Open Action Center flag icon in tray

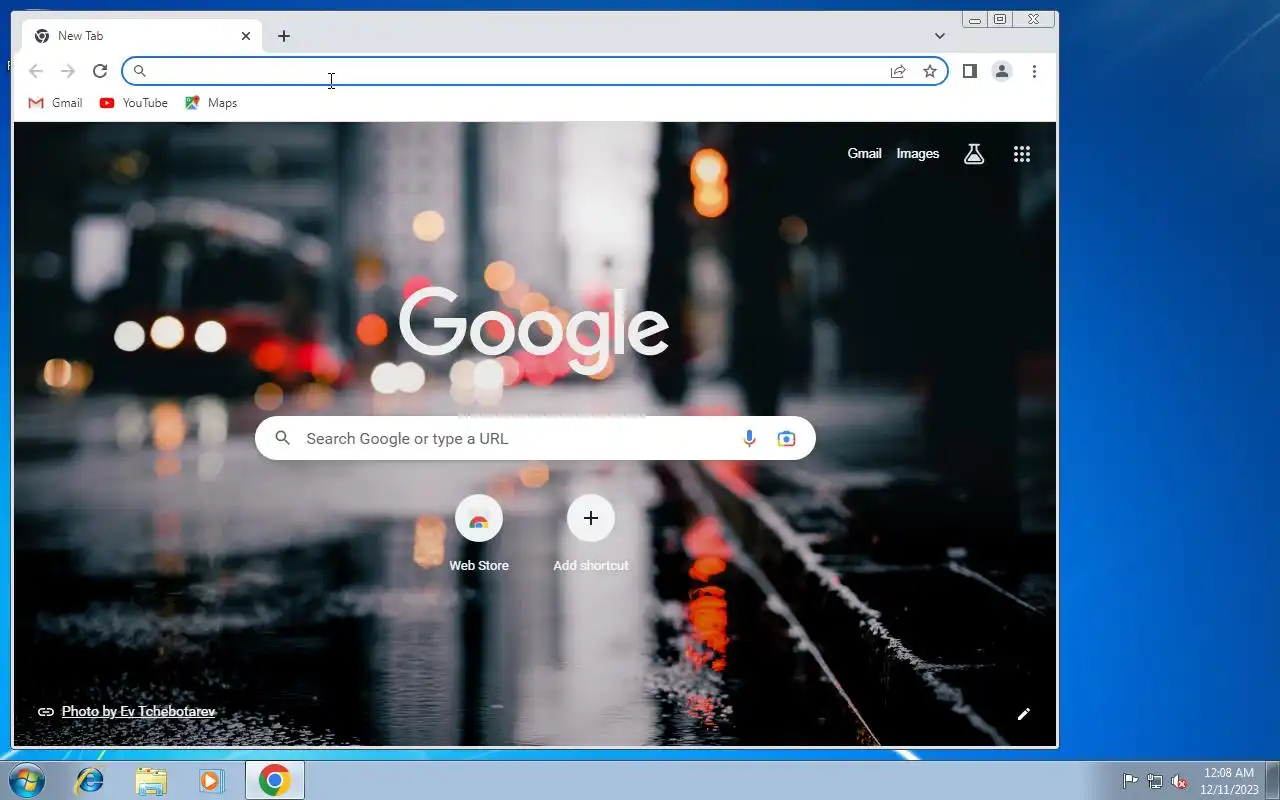coord(1130,781)
